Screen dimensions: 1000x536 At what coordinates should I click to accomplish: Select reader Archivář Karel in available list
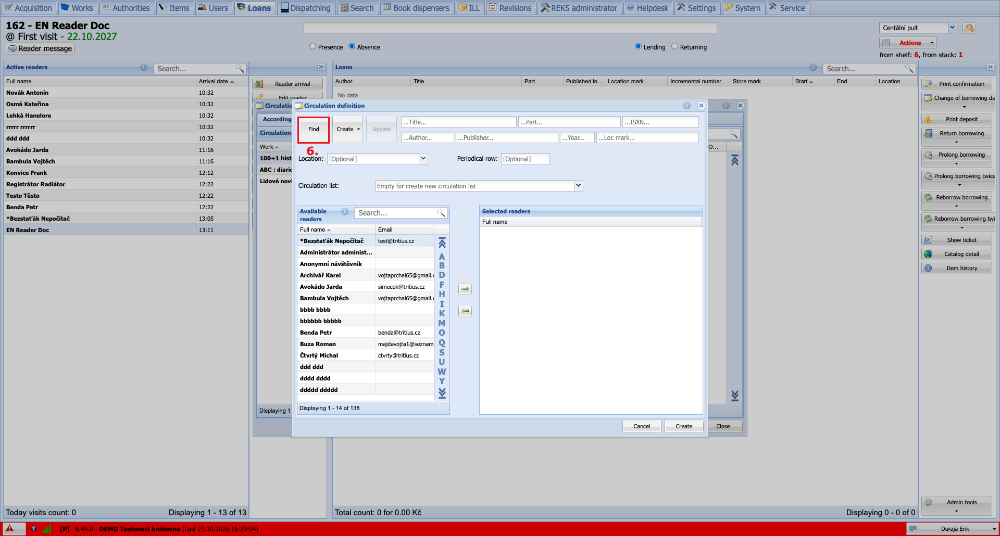click(367, 275)
